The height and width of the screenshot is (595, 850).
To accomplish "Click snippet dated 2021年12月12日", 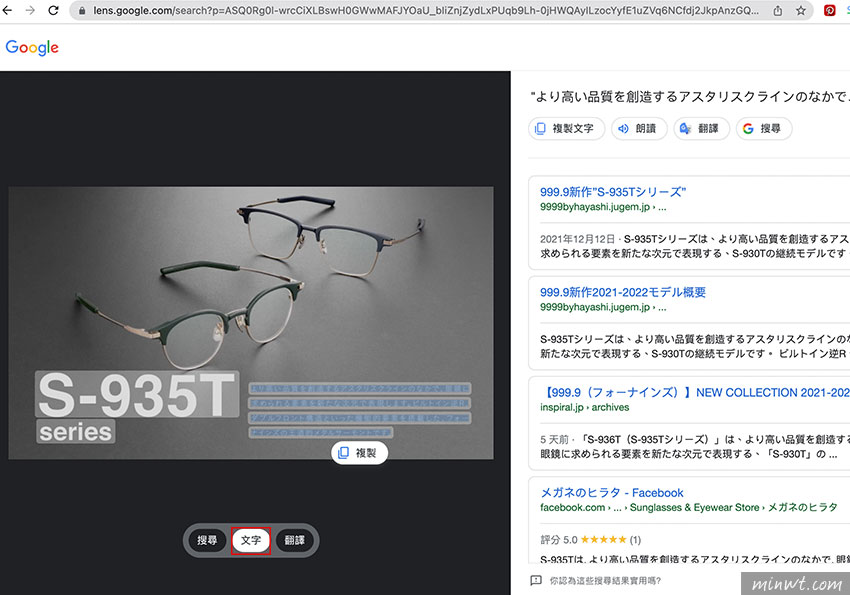I will (x=694, y=246).
